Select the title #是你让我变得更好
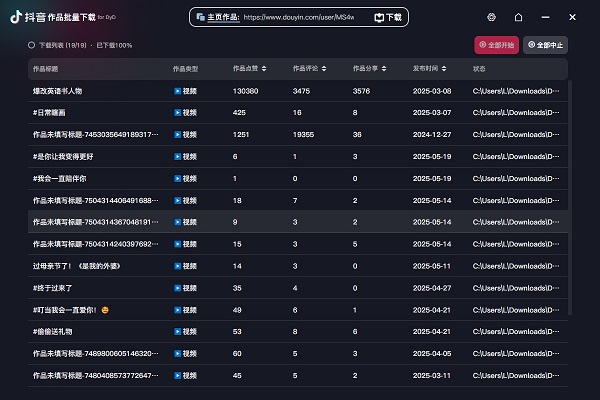The image size is (600, 400). pyautogui.click(x=63, y=157)
